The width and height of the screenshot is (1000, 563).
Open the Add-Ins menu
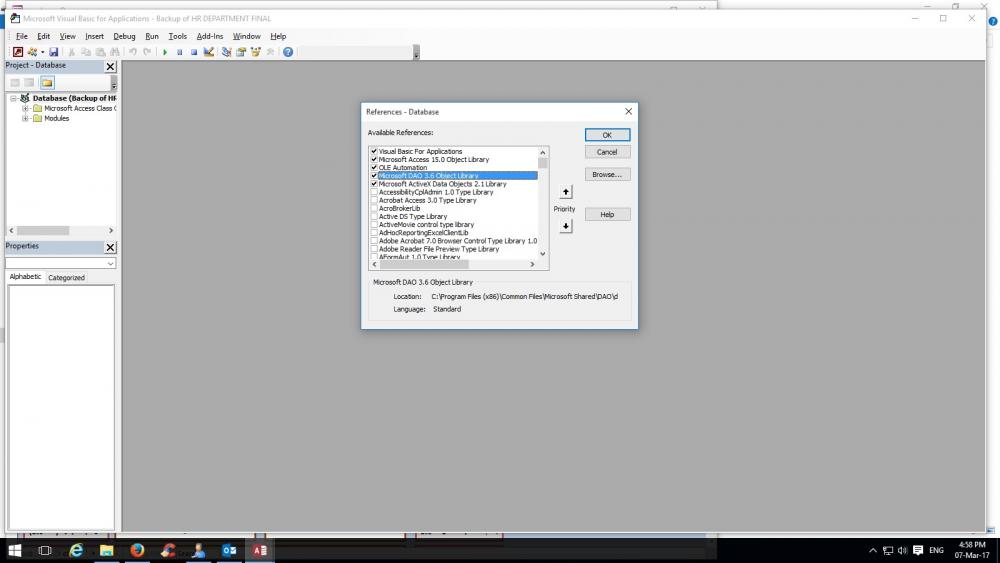tap(210, 36)
